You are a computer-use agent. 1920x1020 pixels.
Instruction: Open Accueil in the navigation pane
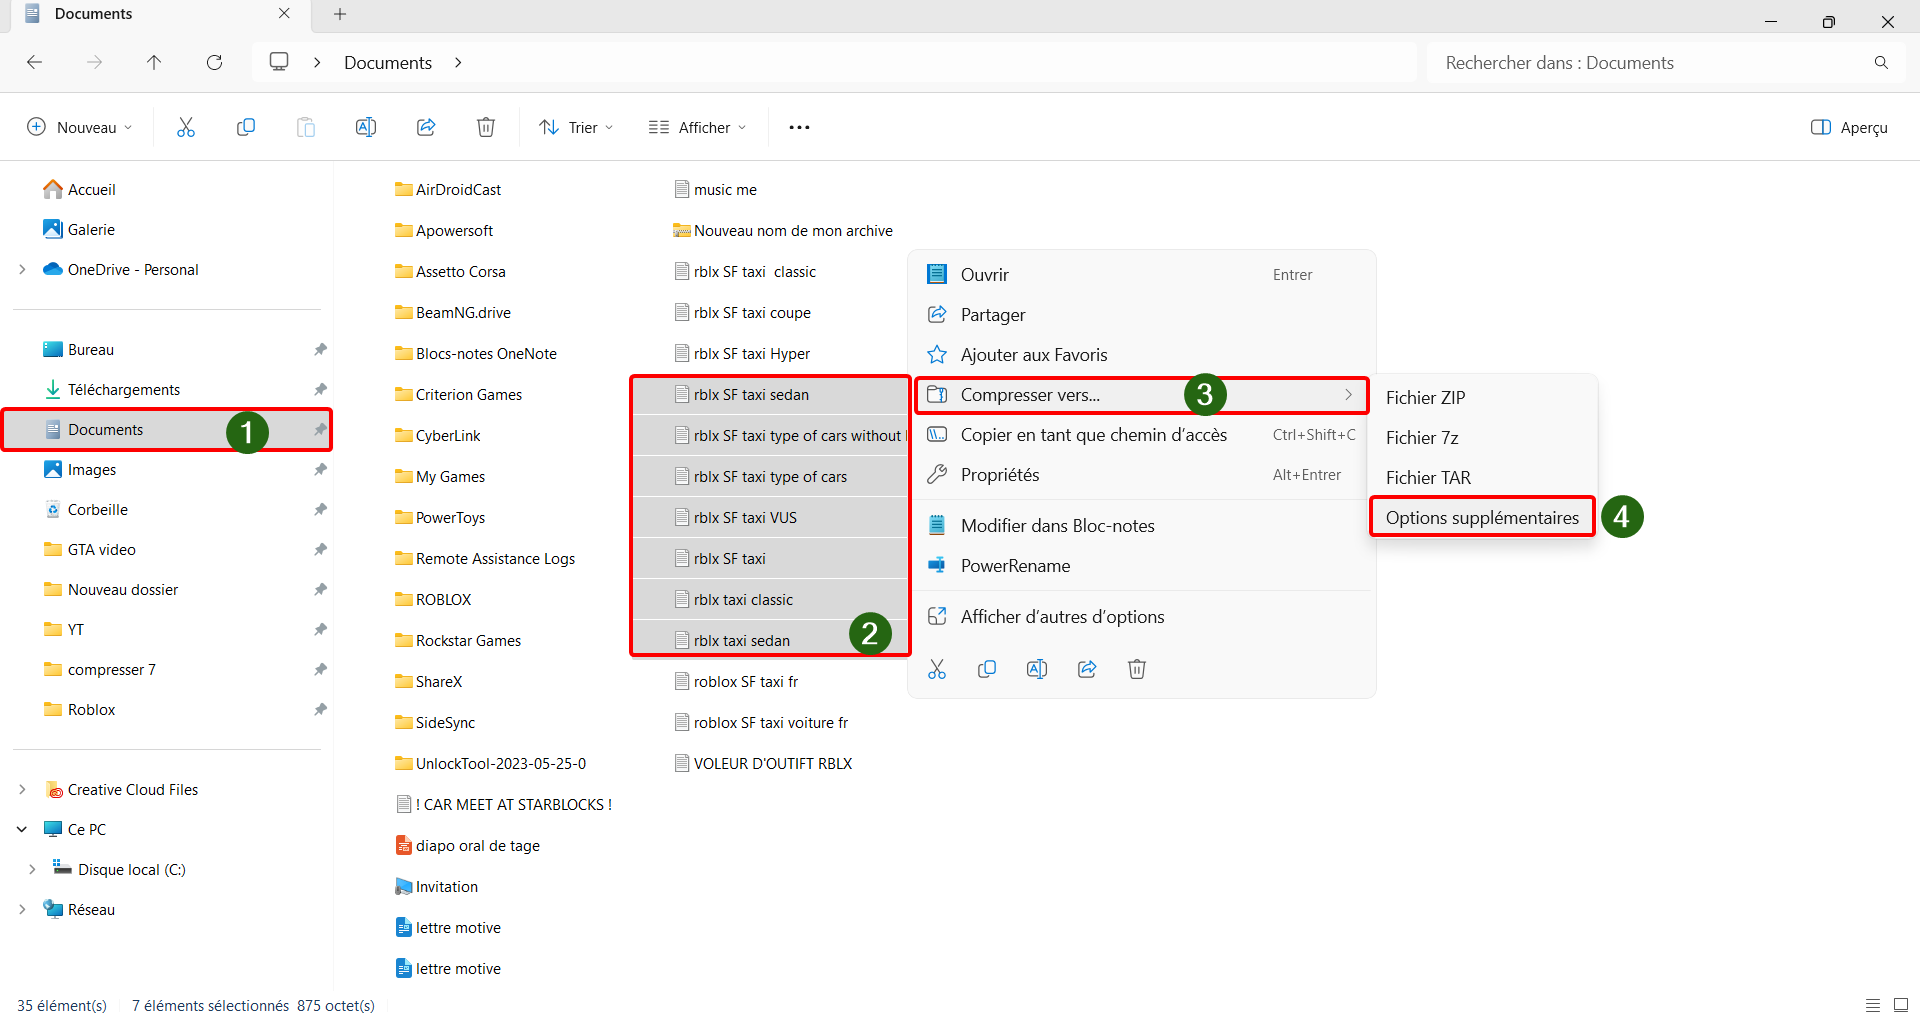click(80, 189)
